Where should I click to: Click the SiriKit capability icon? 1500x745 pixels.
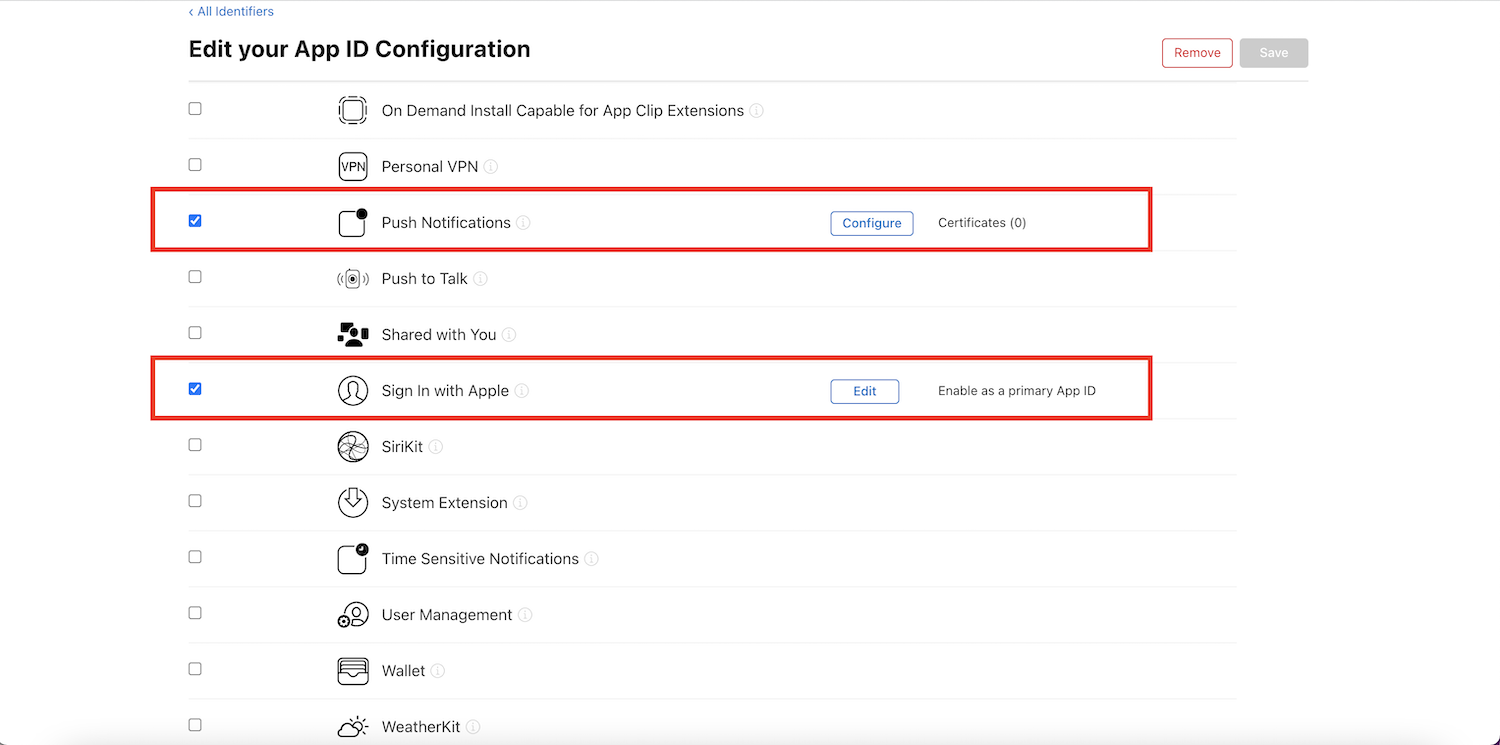pyautogui.click(x=353, y=447)
